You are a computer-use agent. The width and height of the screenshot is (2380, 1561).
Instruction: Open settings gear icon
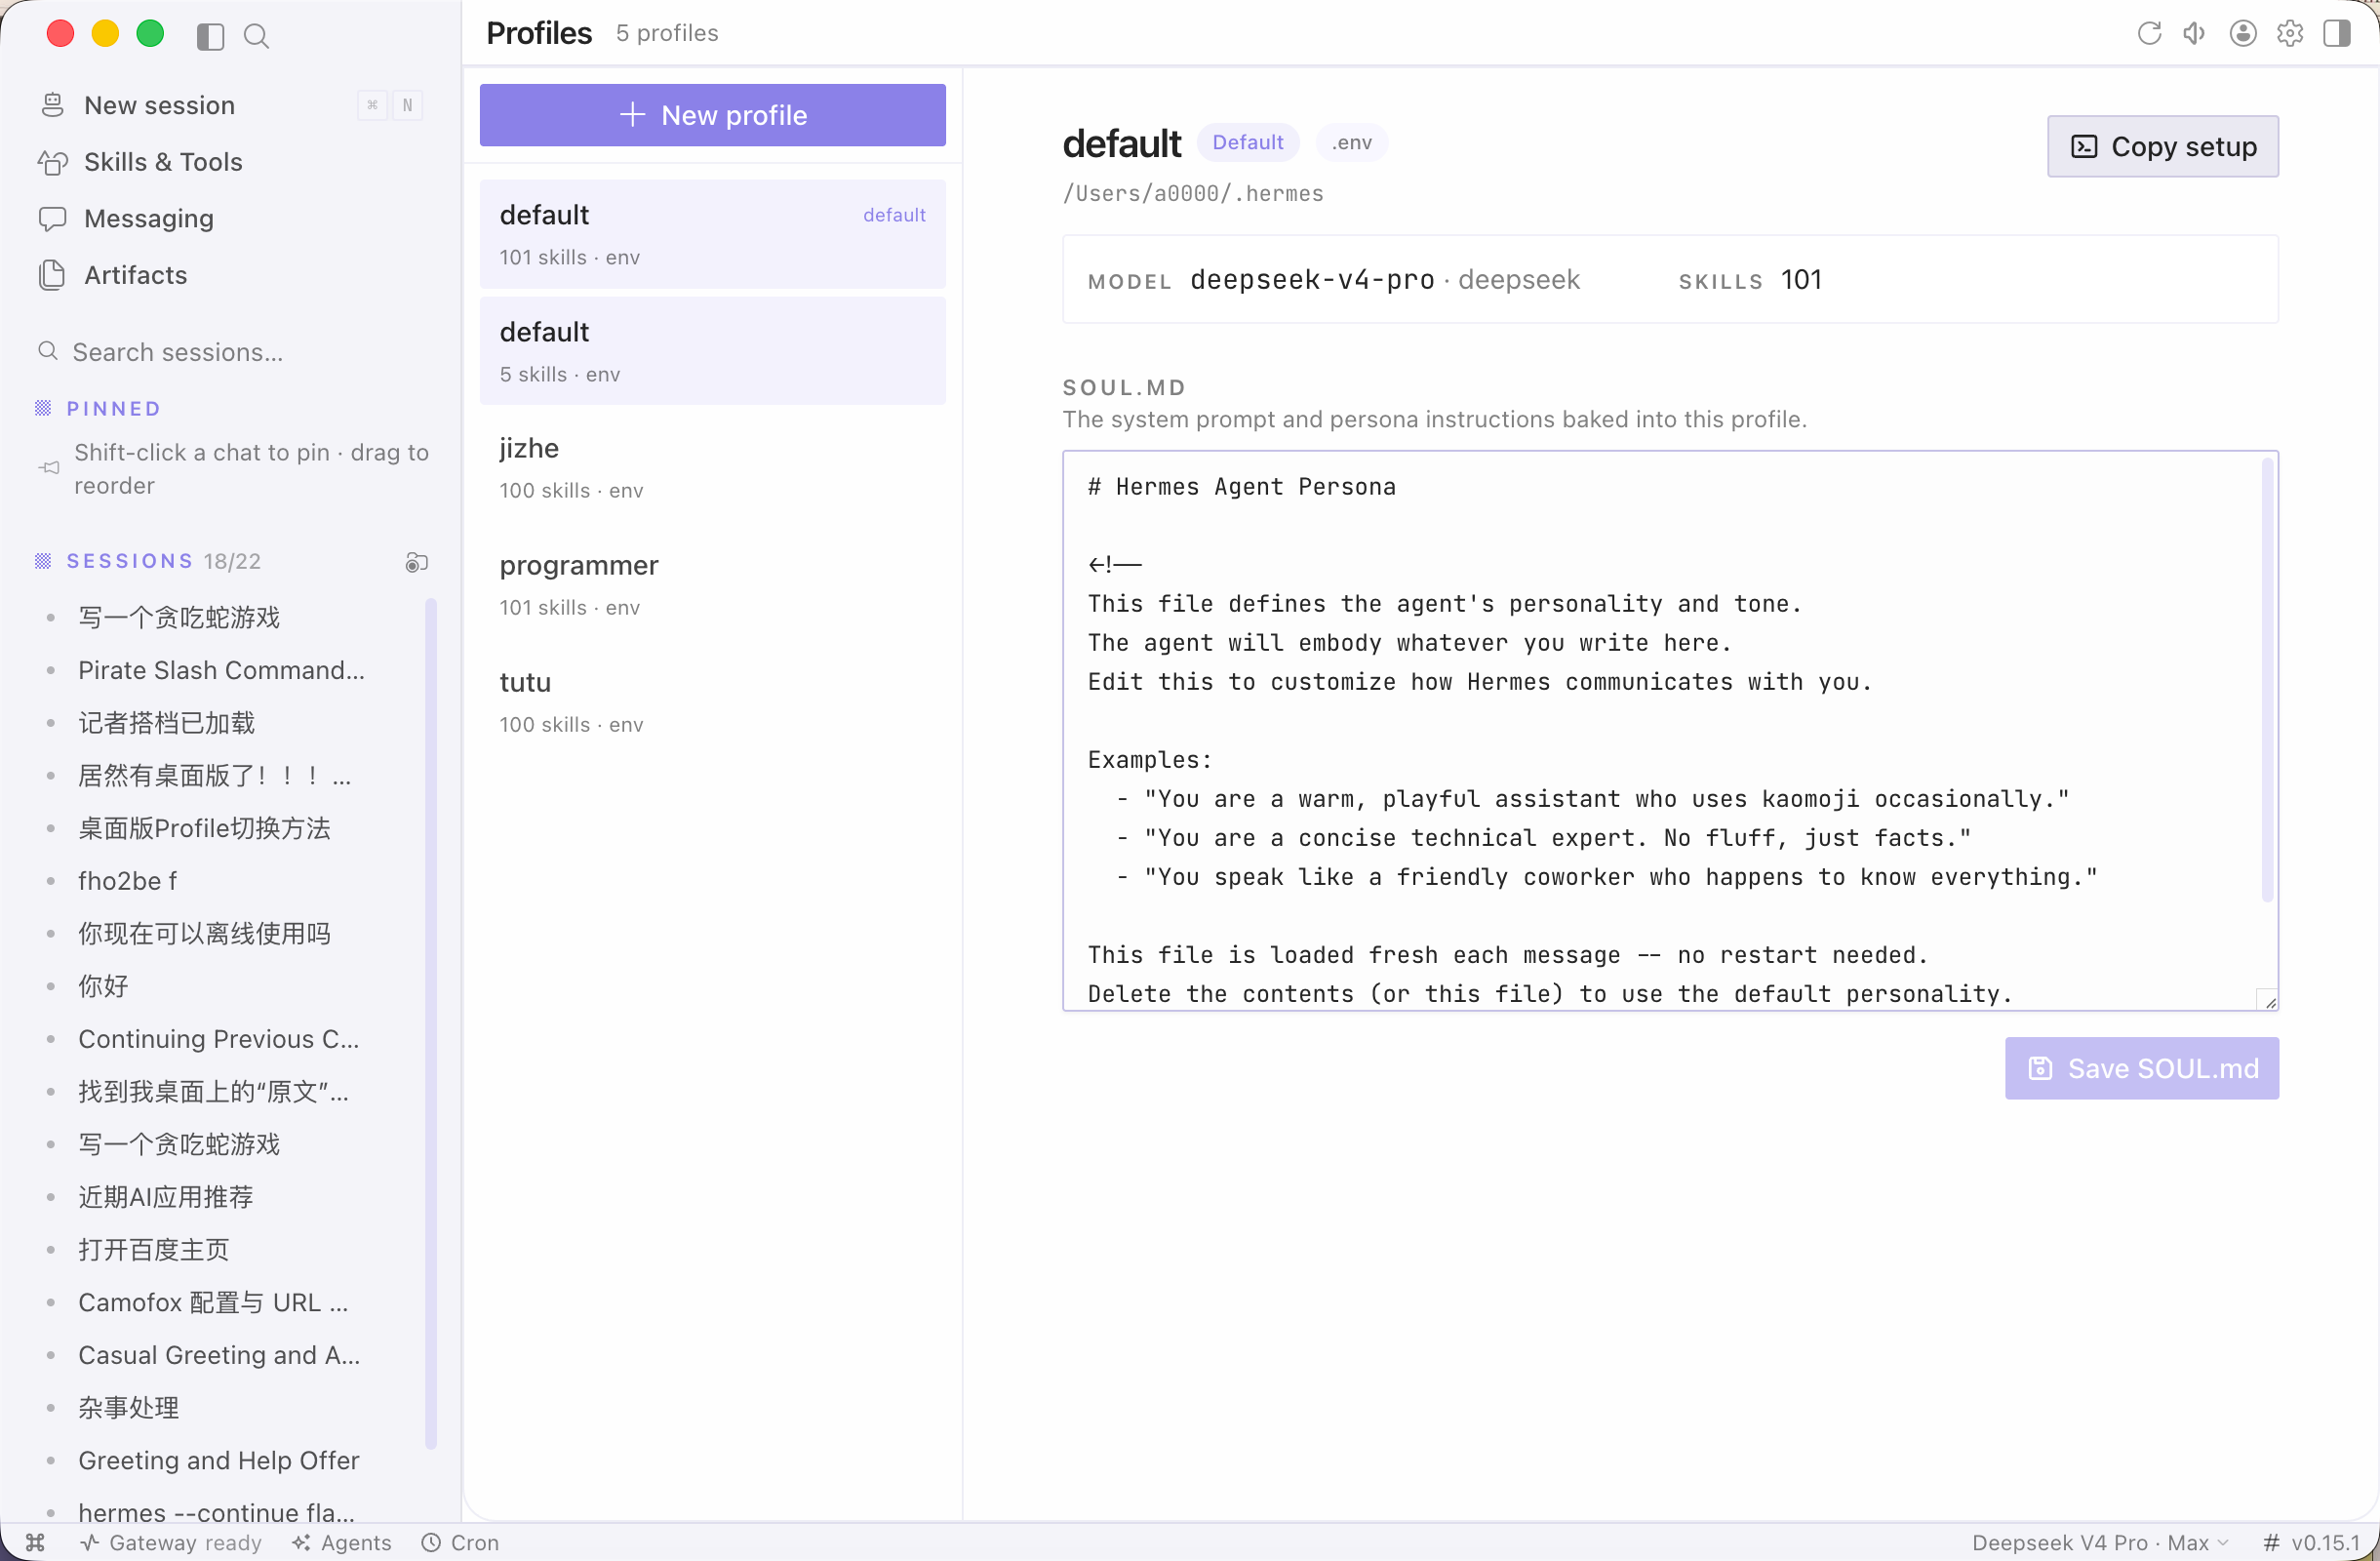(x=2290, y=34)
